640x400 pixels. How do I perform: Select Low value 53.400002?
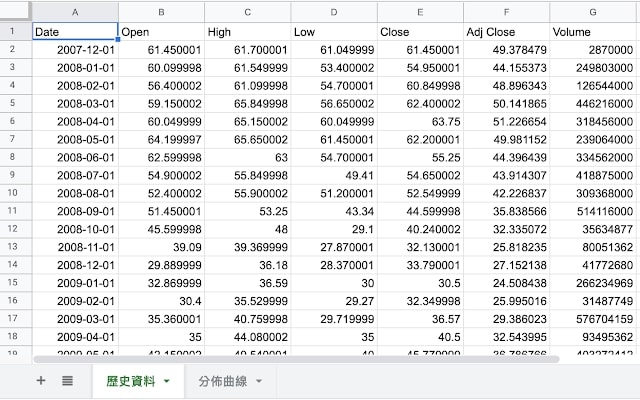click(x=334, y=68)
